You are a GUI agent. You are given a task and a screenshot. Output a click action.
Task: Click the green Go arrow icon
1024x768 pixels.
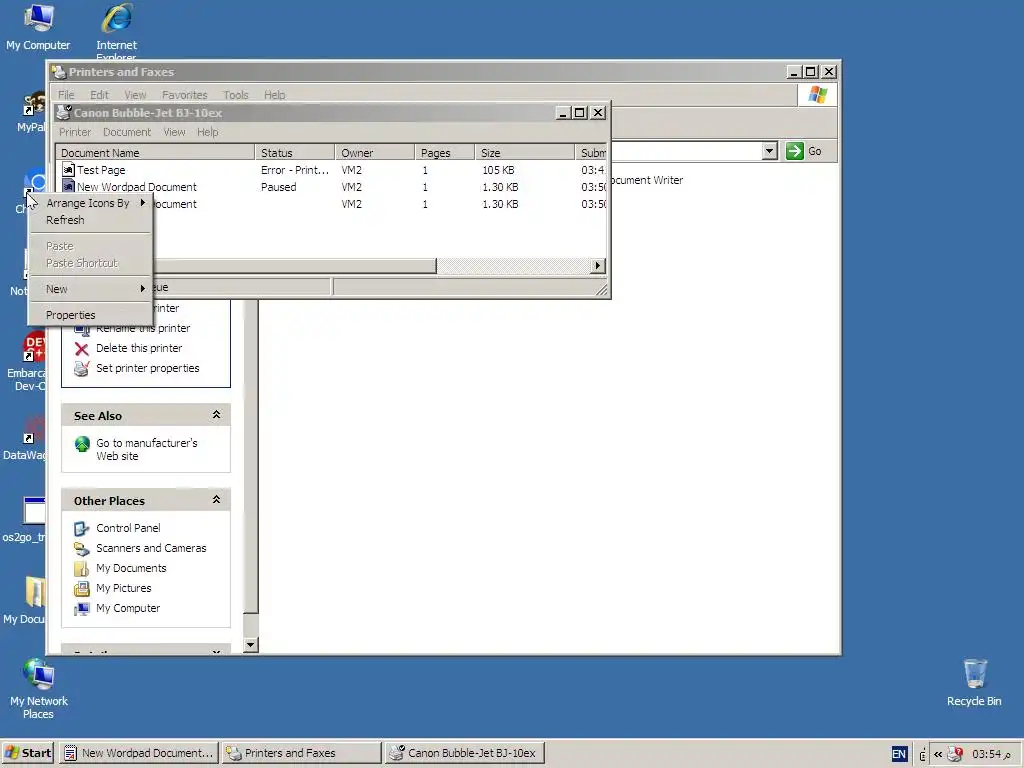tap(795, 152)
